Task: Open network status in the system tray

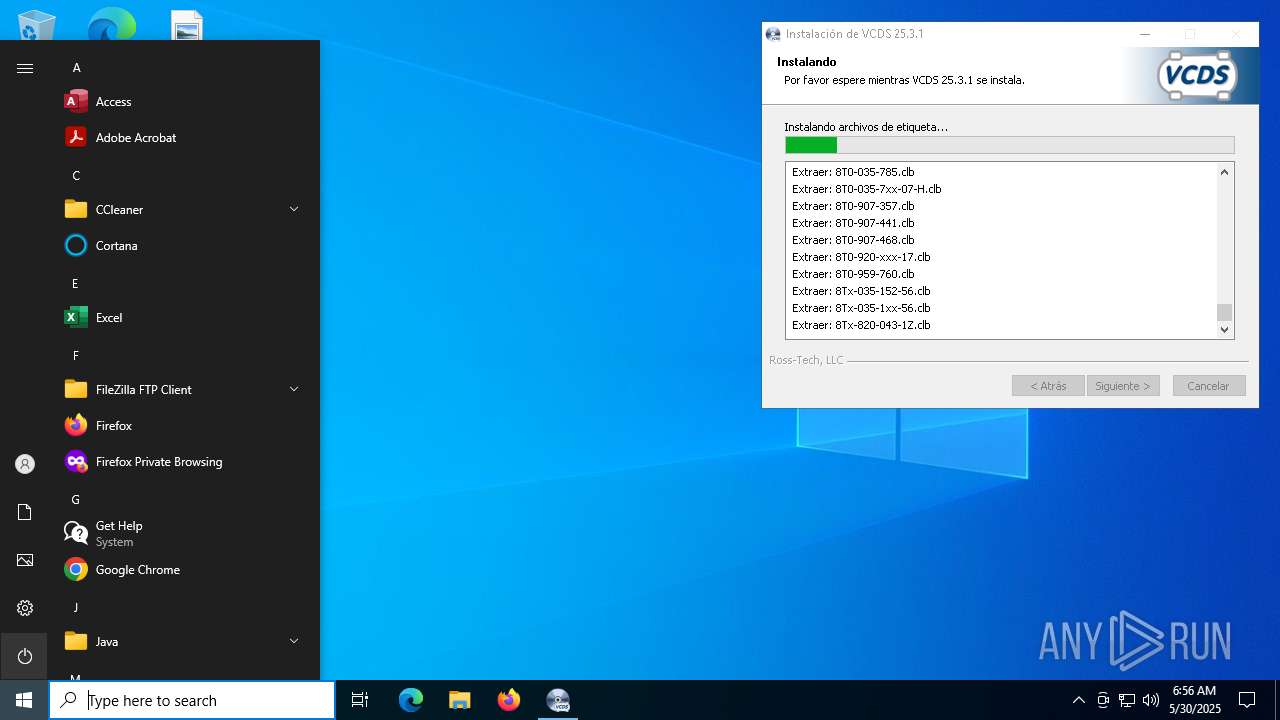Action: pyautogui.click(x=1127, y=700)
